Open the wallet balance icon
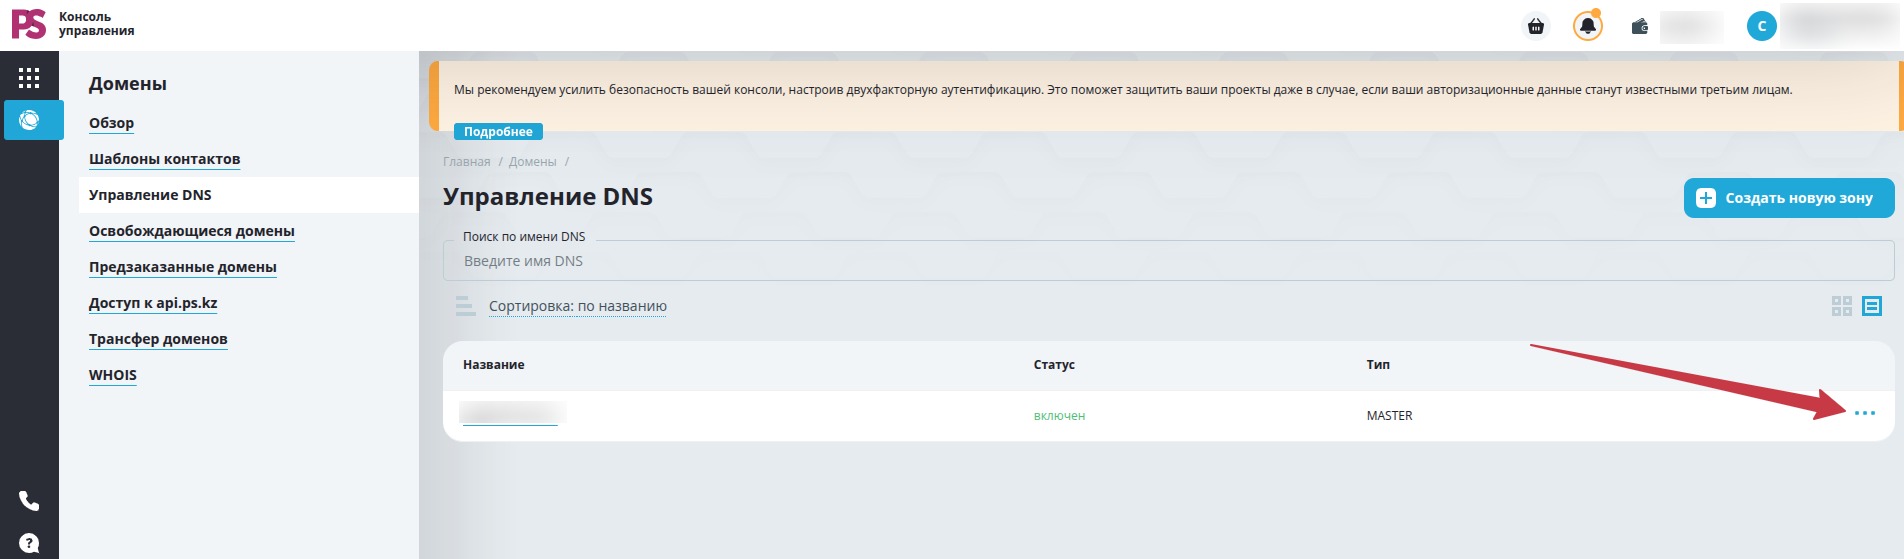The height and width of the screenshot is (559, 1904). tap(1640, 26)
